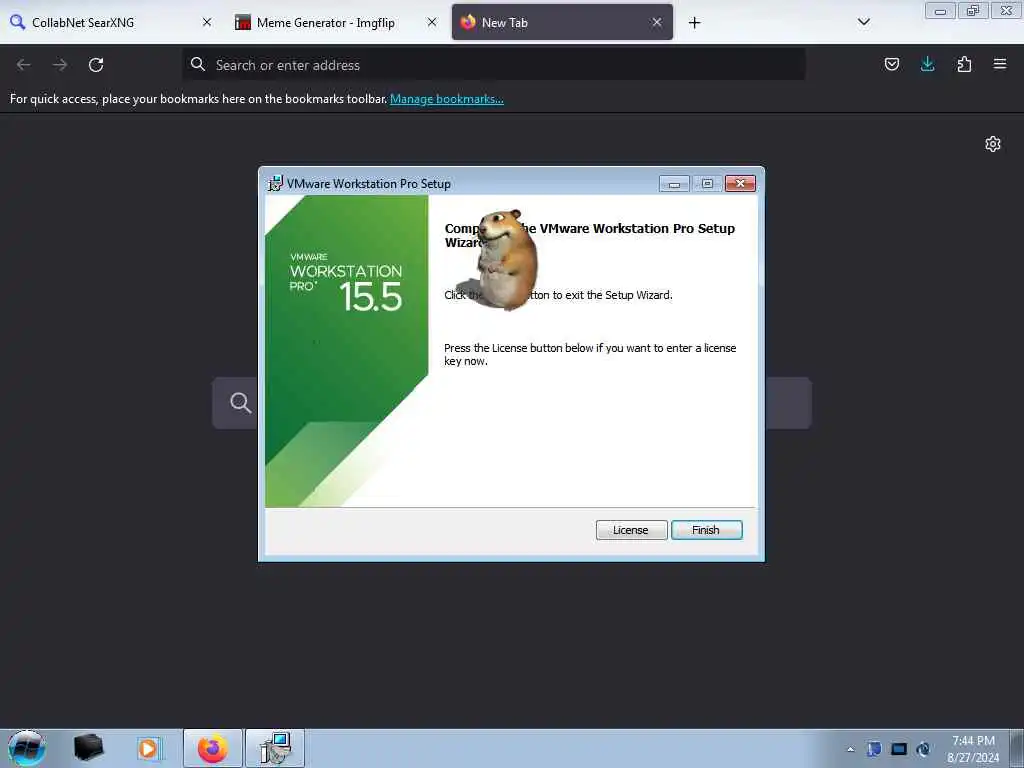This screenshot has height=768, width=1024.
Task: Close the Meme Generator tab
Action: coord(432,22)
